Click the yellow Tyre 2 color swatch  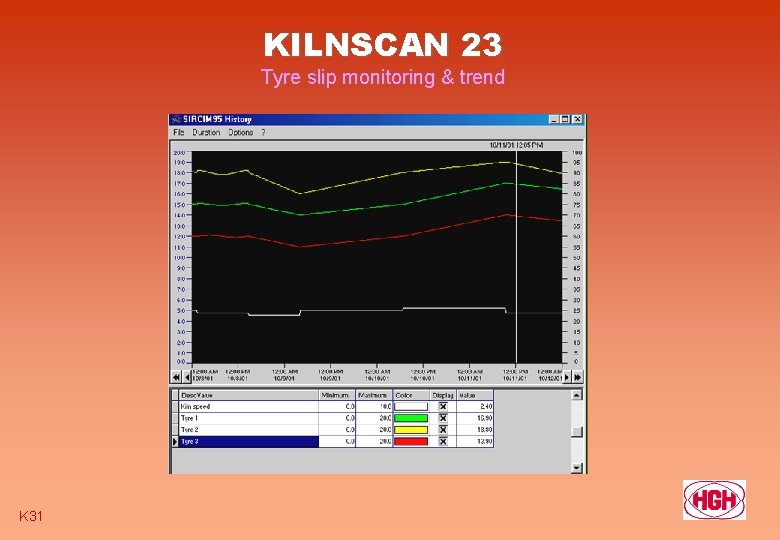point(411,430)
